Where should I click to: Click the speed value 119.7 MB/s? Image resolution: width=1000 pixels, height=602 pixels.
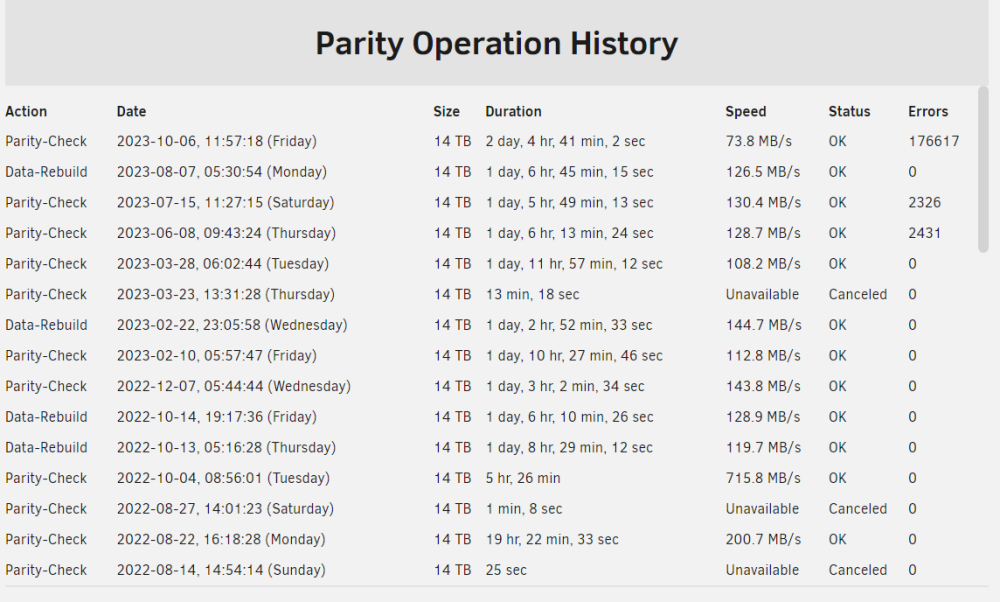coord(763,447)
